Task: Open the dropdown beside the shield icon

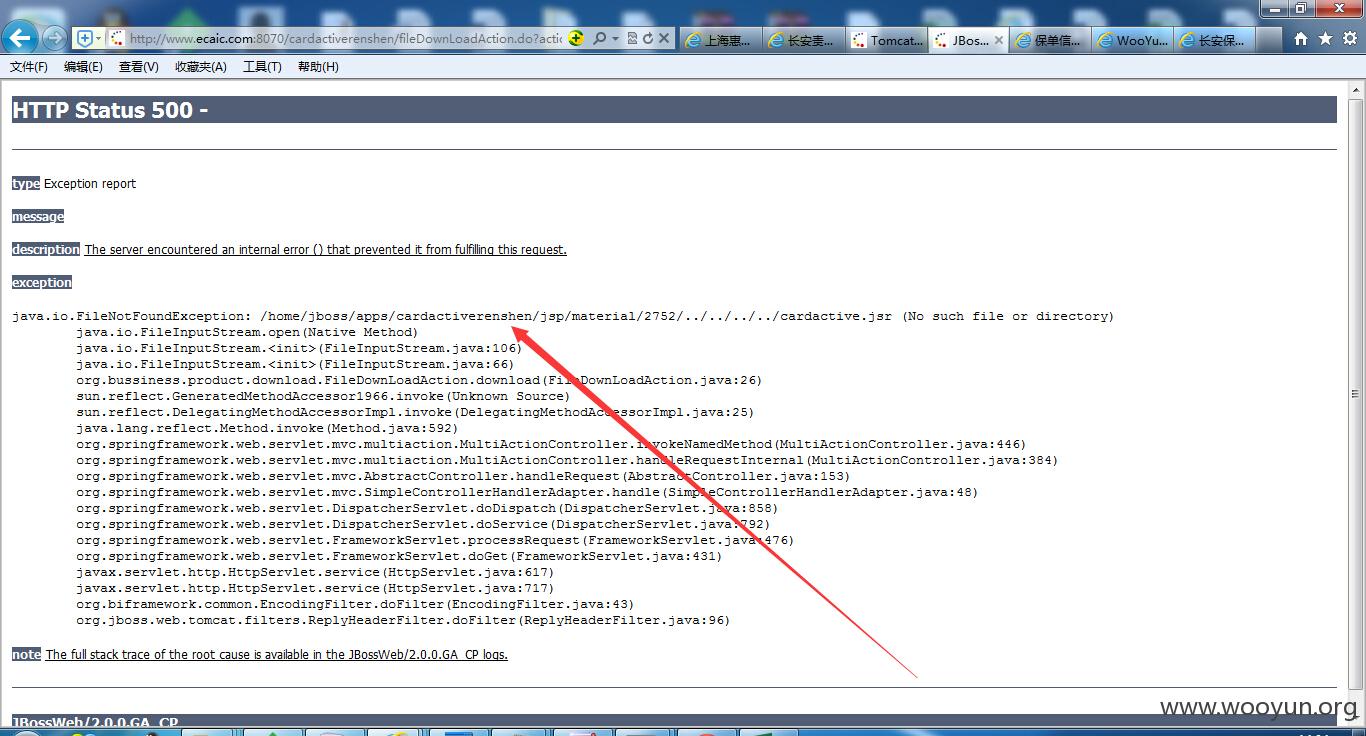Action: click(100, 38)
